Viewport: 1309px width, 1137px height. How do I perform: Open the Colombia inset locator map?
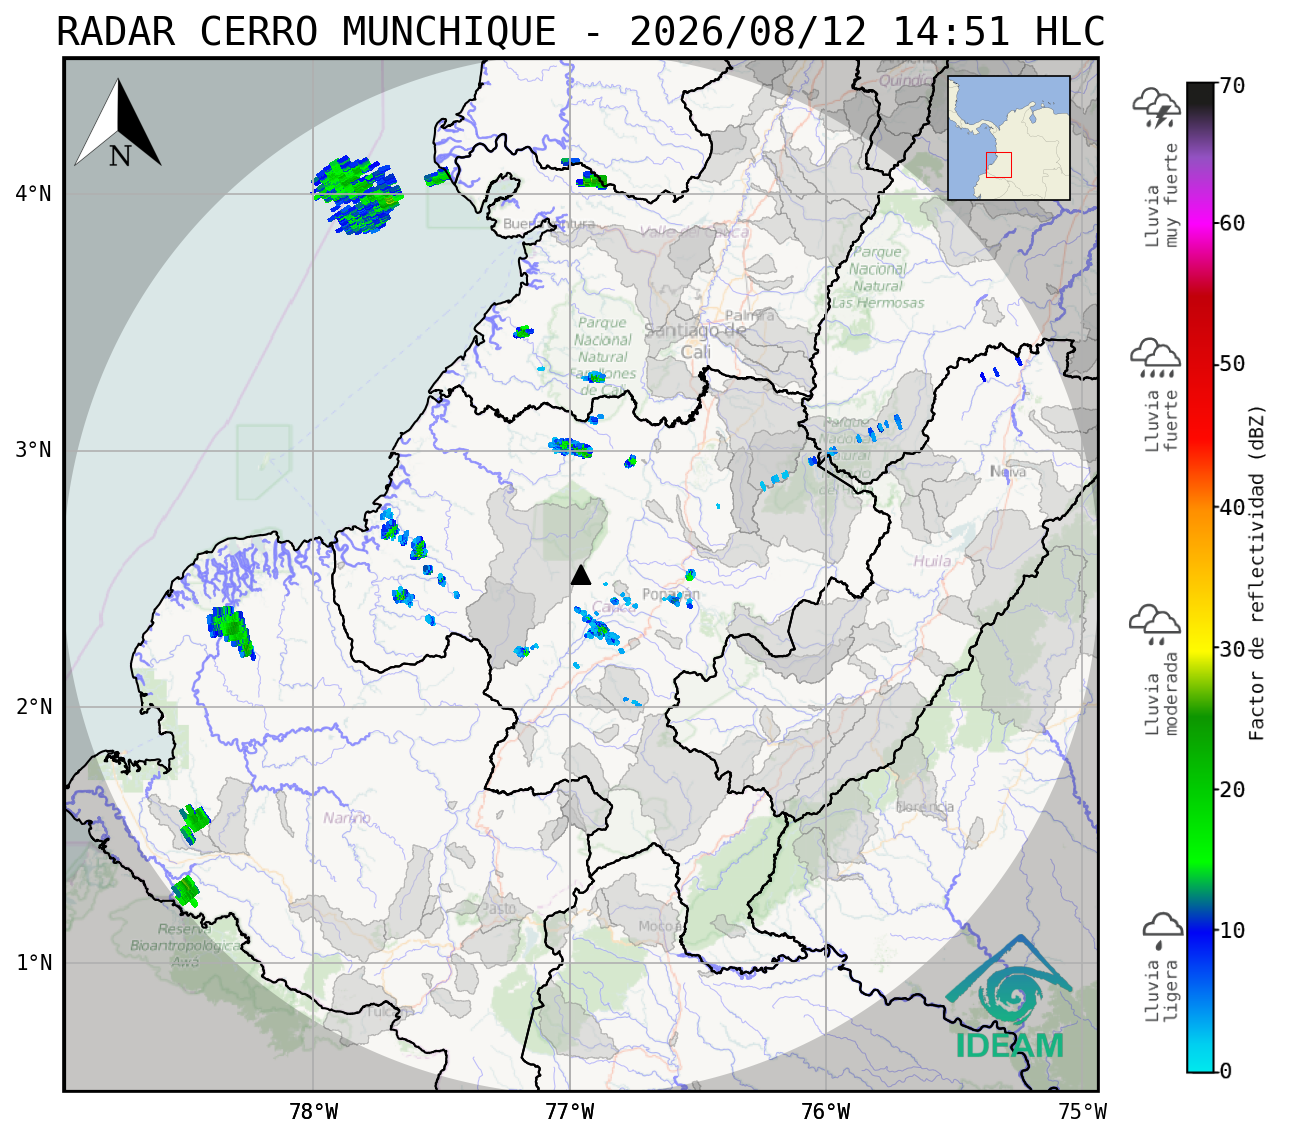(1009, 138)
